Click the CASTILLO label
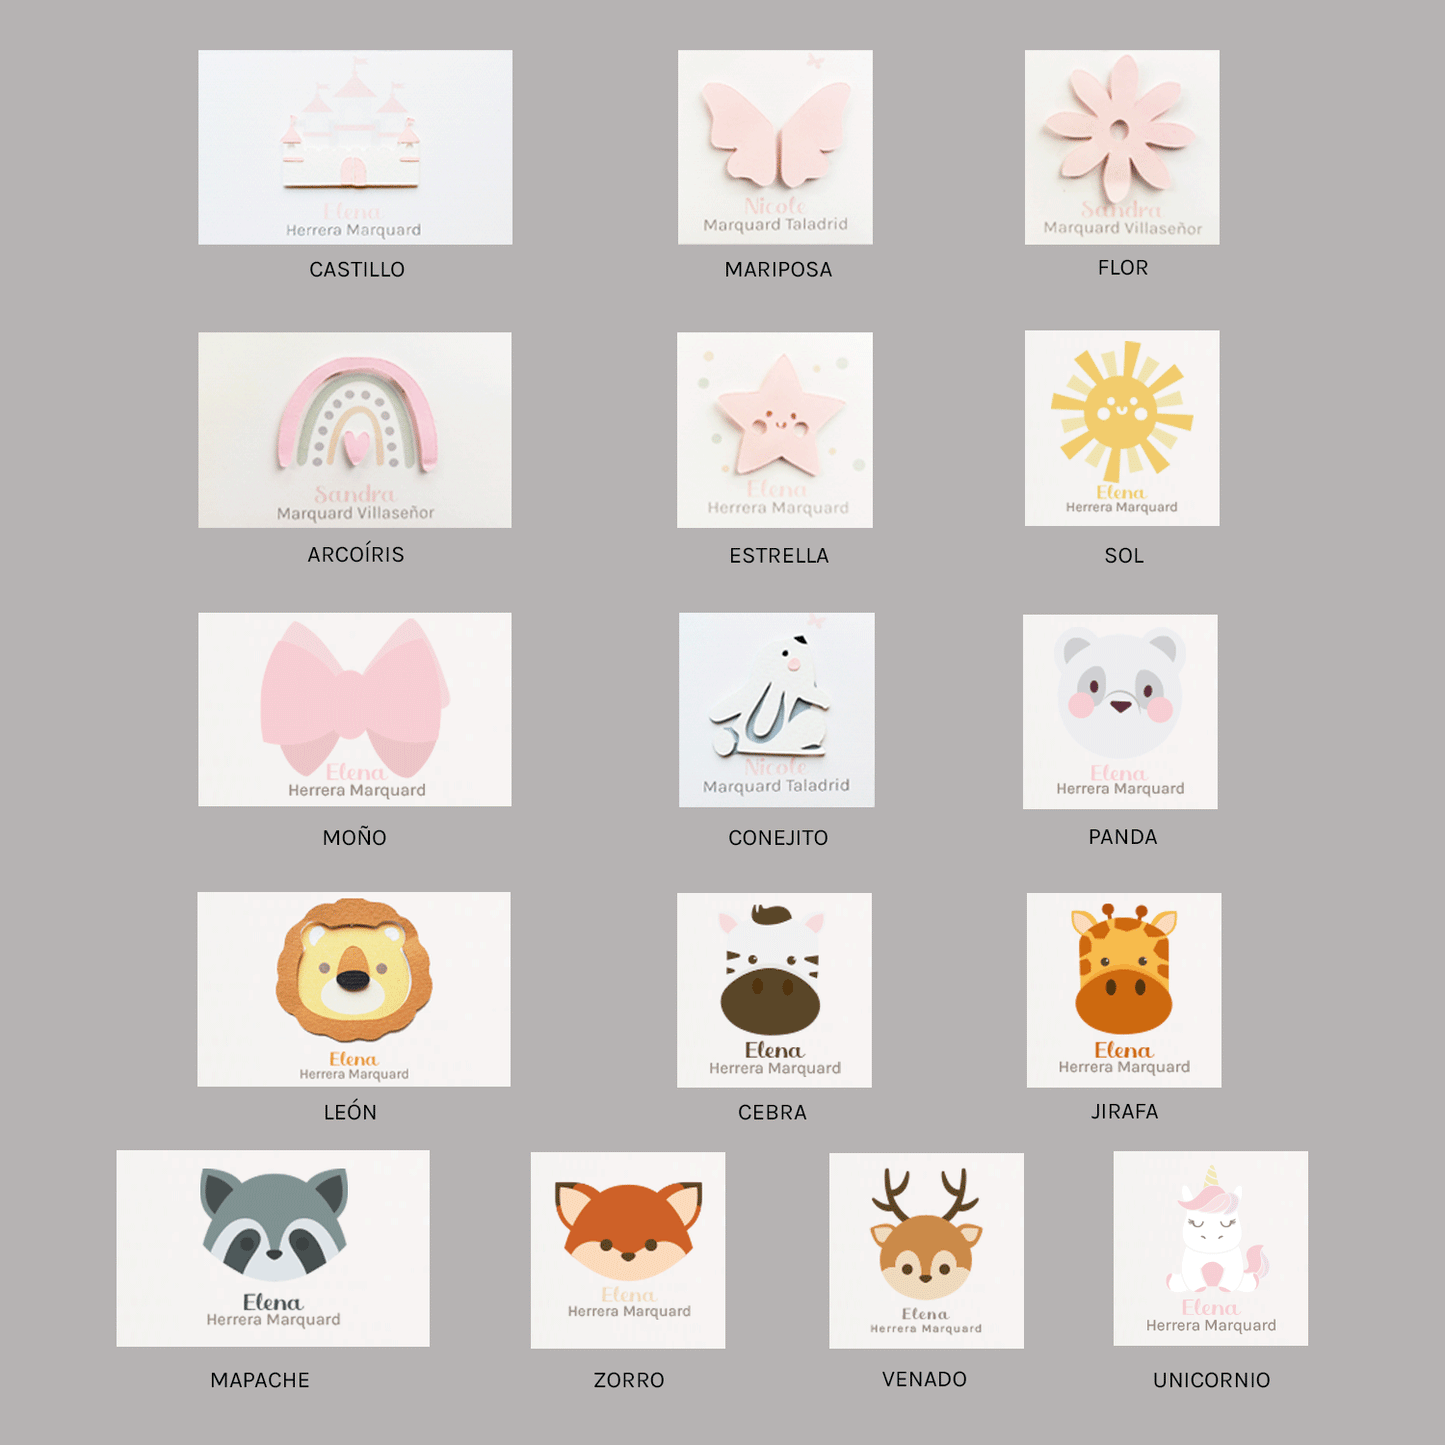1445x1445 pixels. (357, 269)
